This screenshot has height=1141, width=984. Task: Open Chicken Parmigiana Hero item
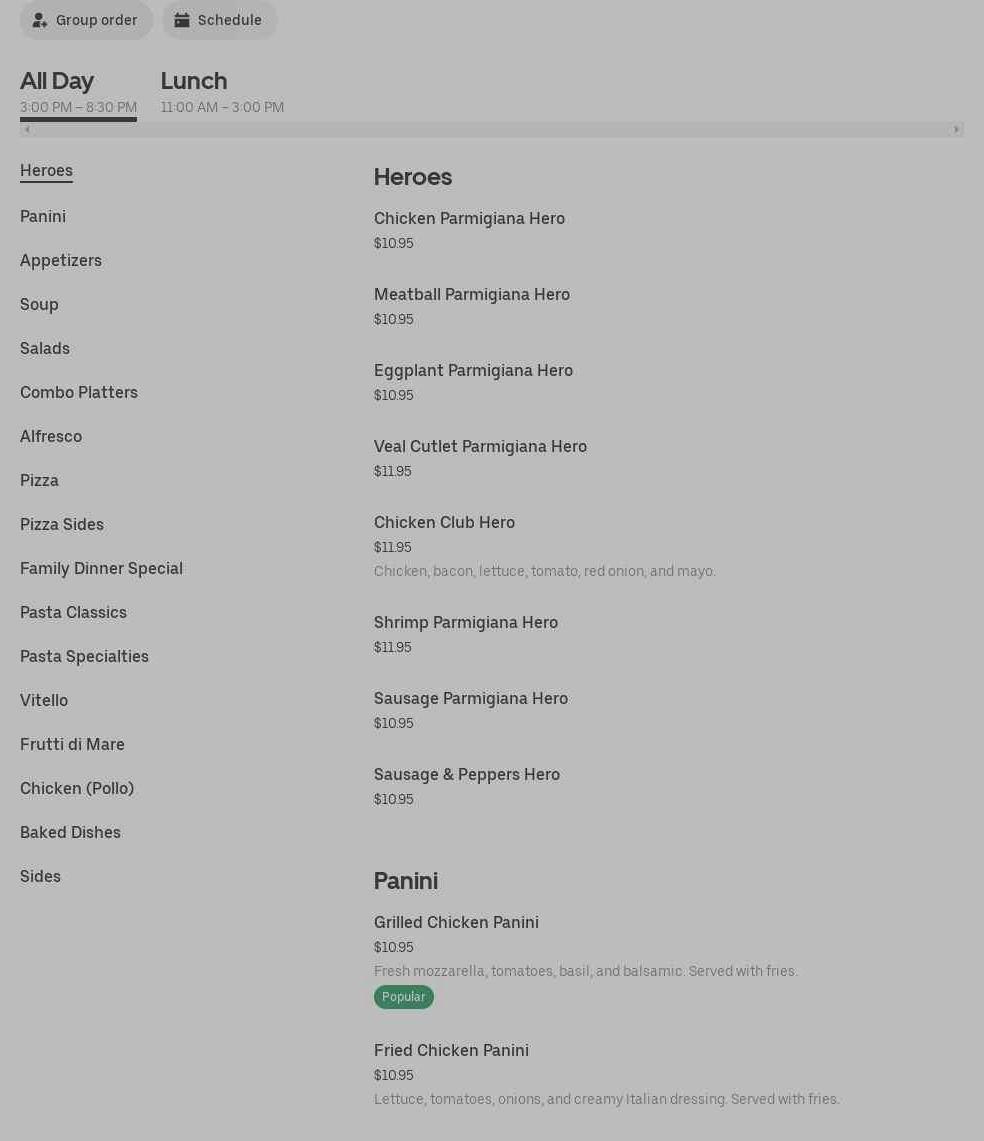click(x=469, y=218)
